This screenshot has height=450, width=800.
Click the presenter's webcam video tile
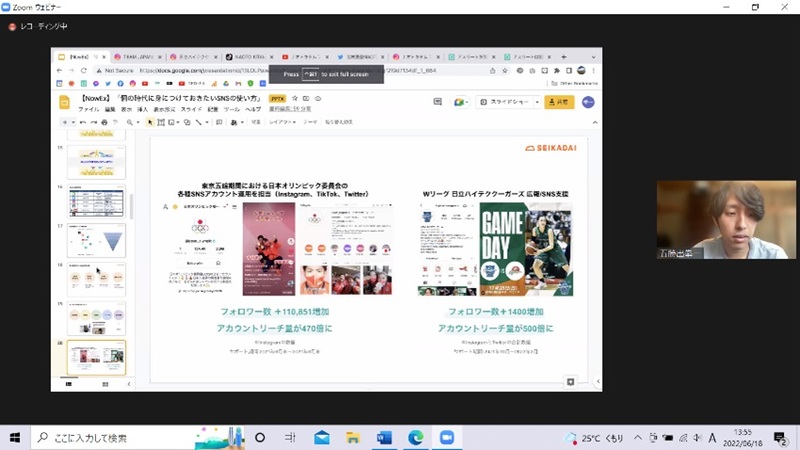pyautogui.click(x=726, y=219)
